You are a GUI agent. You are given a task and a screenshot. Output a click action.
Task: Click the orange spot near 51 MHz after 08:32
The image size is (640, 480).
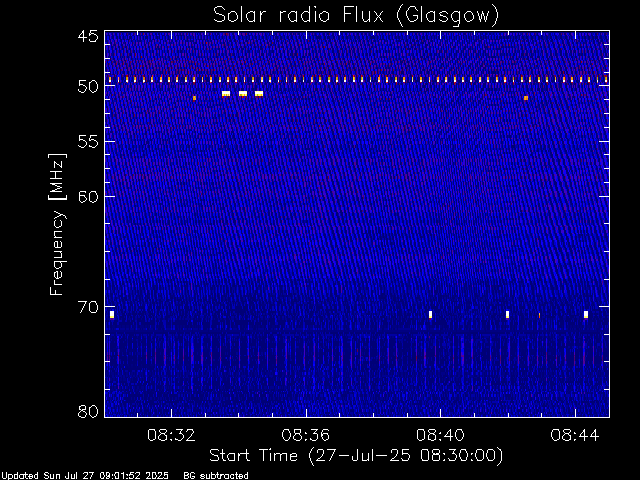click(x=194, y=98)
